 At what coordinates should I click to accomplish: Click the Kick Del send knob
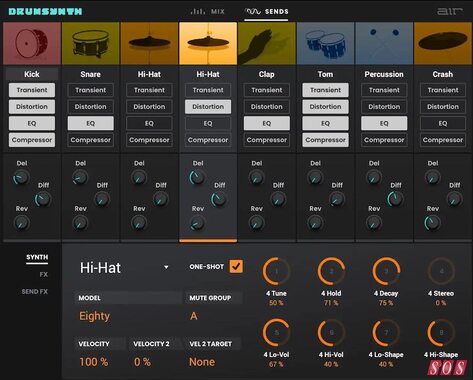[21, 178]
